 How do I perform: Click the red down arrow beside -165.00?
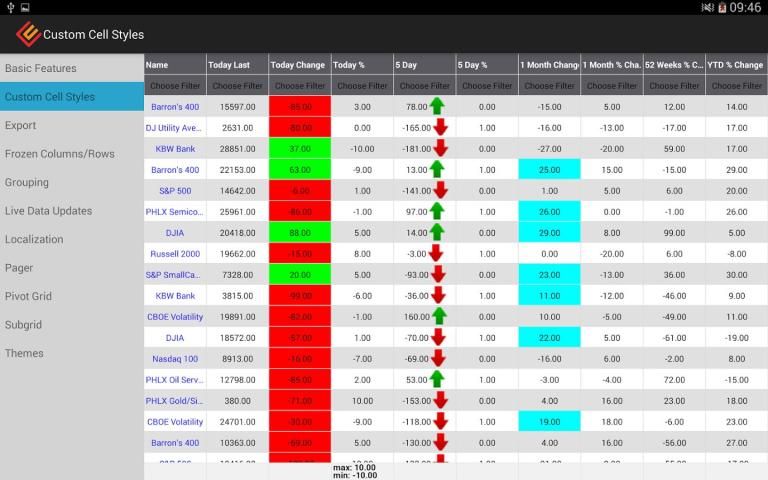click(x=440, y=128)
